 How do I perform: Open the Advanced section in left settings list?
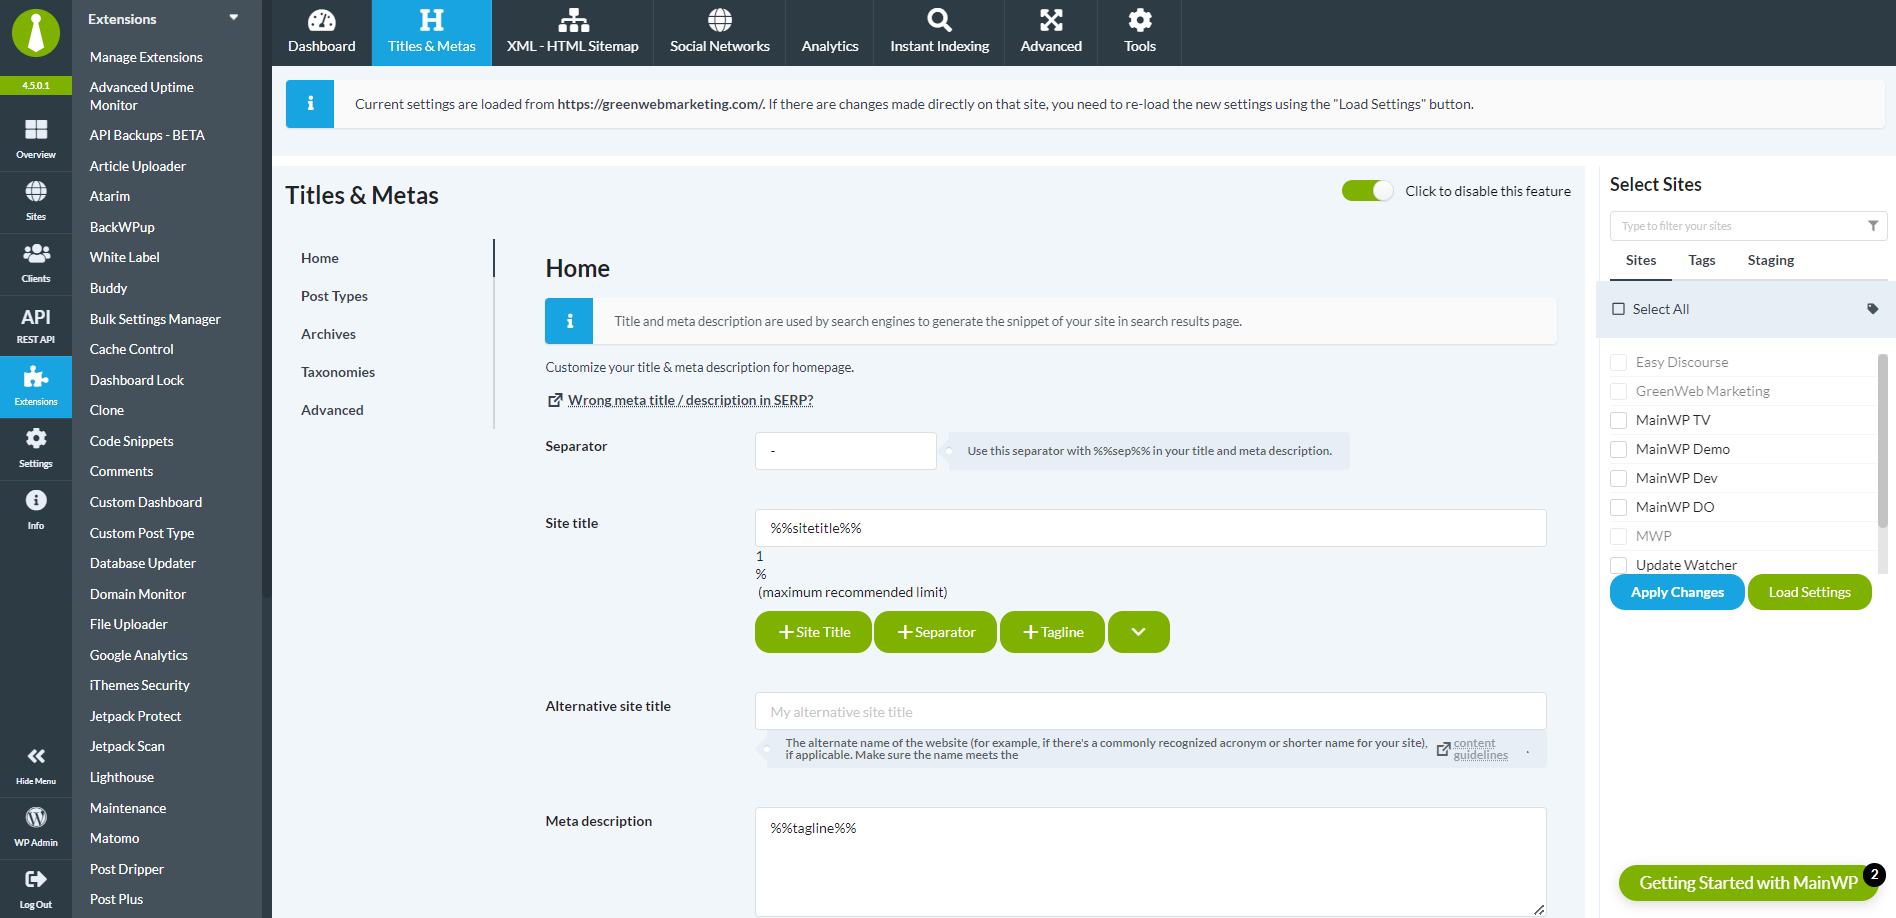(x=332, y=410)
